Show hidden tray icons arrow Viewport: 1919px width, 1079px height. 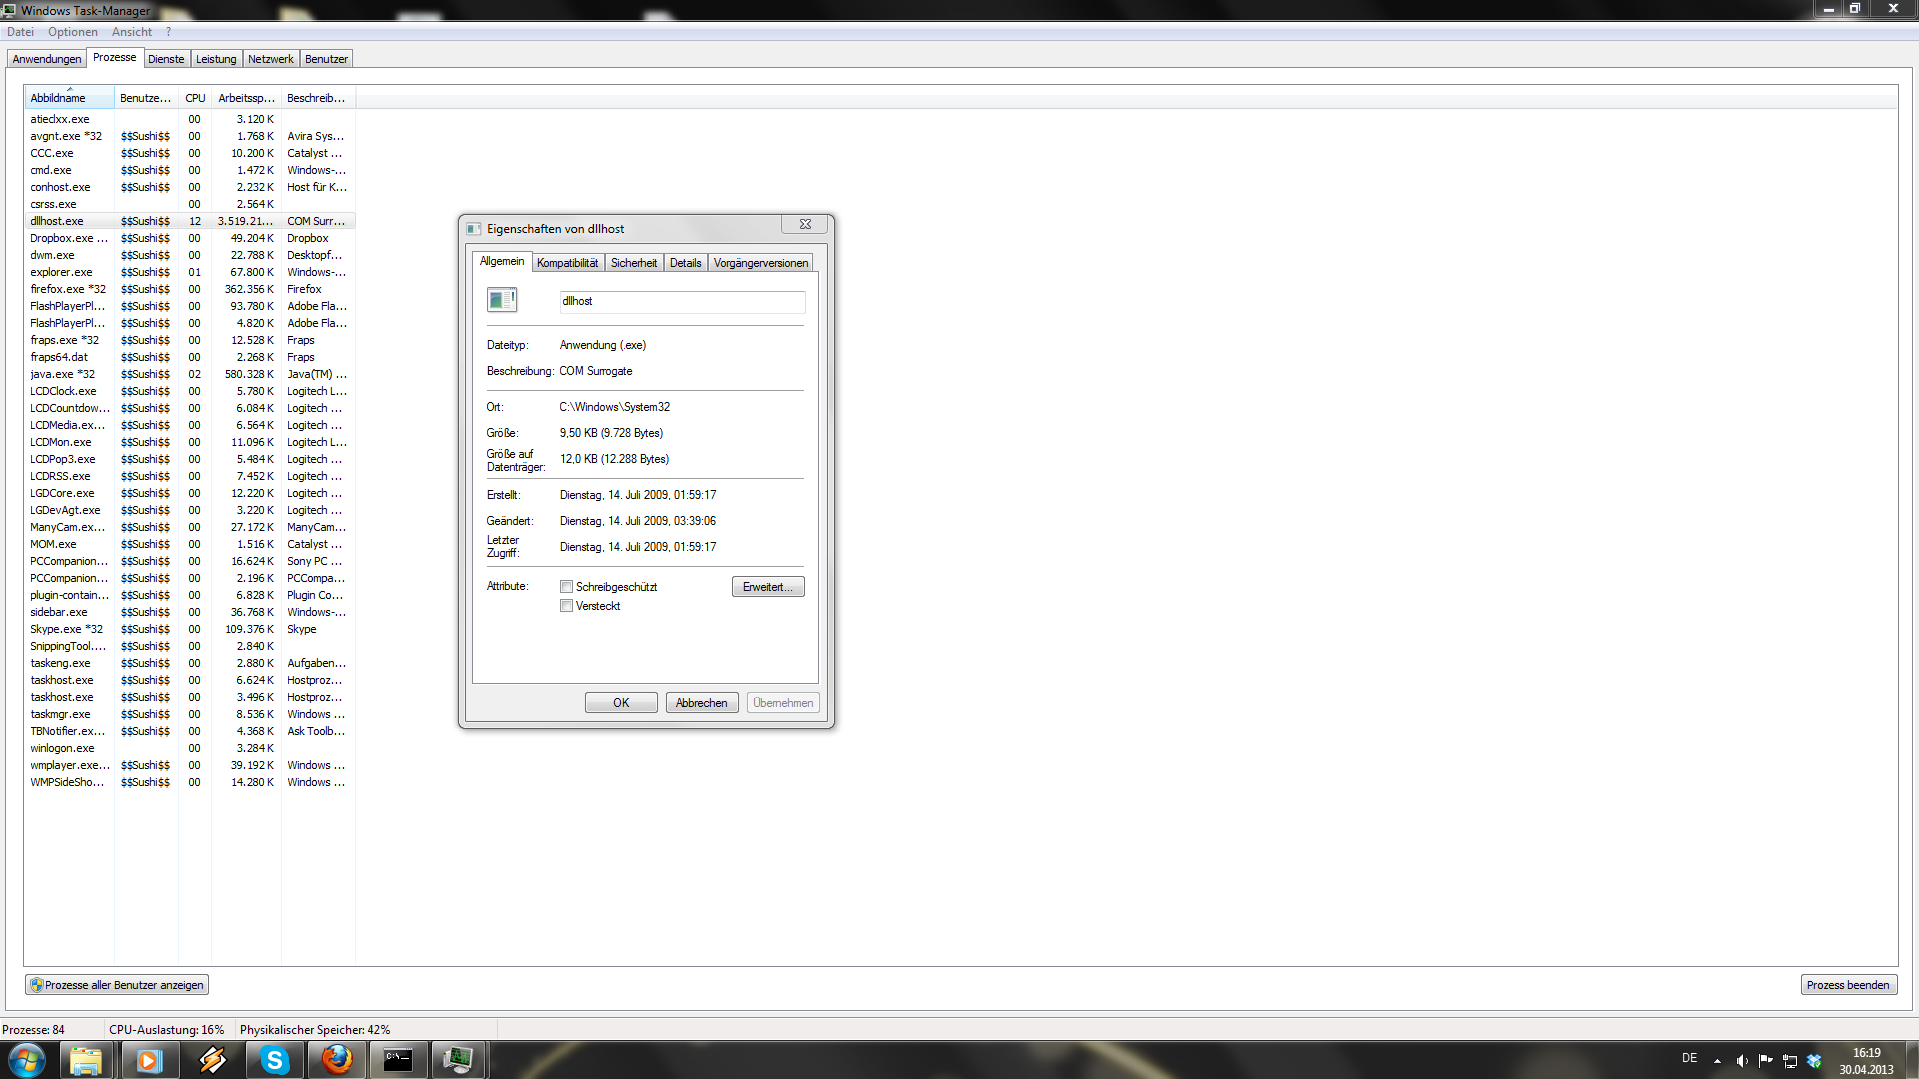click(1717, 1061)
